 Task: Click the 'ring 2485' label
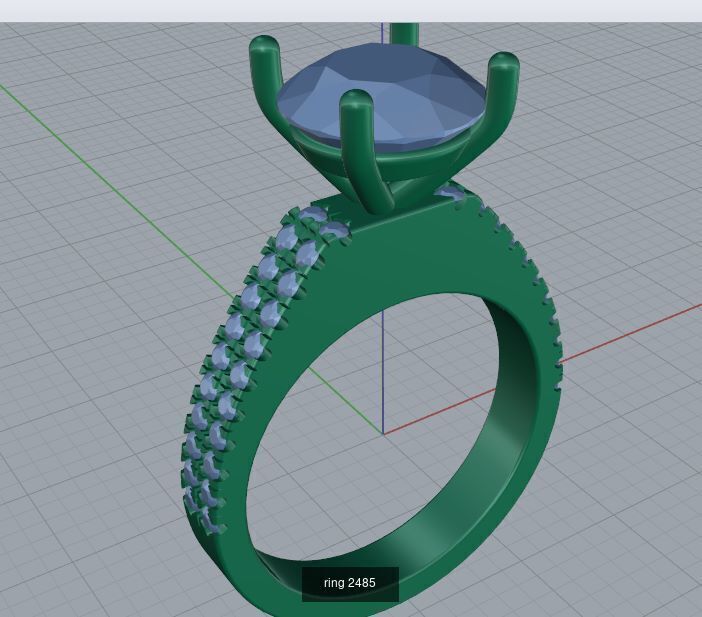coord(350,583)
